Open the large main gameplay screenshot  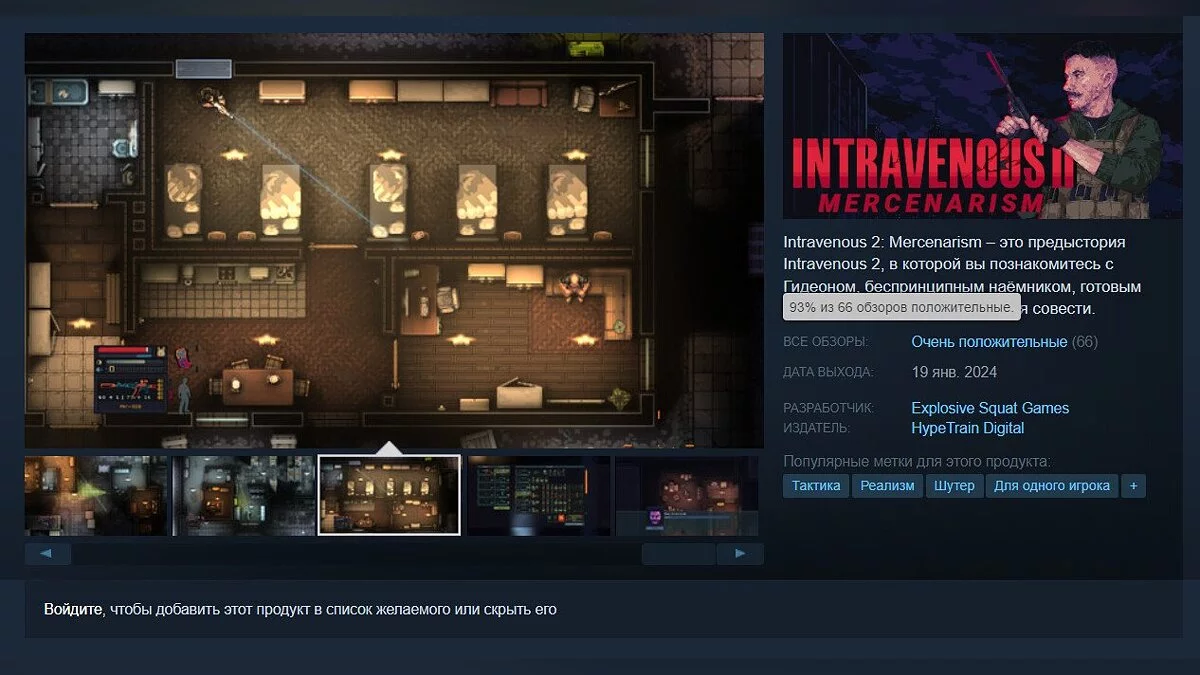[x=394, y=240]
